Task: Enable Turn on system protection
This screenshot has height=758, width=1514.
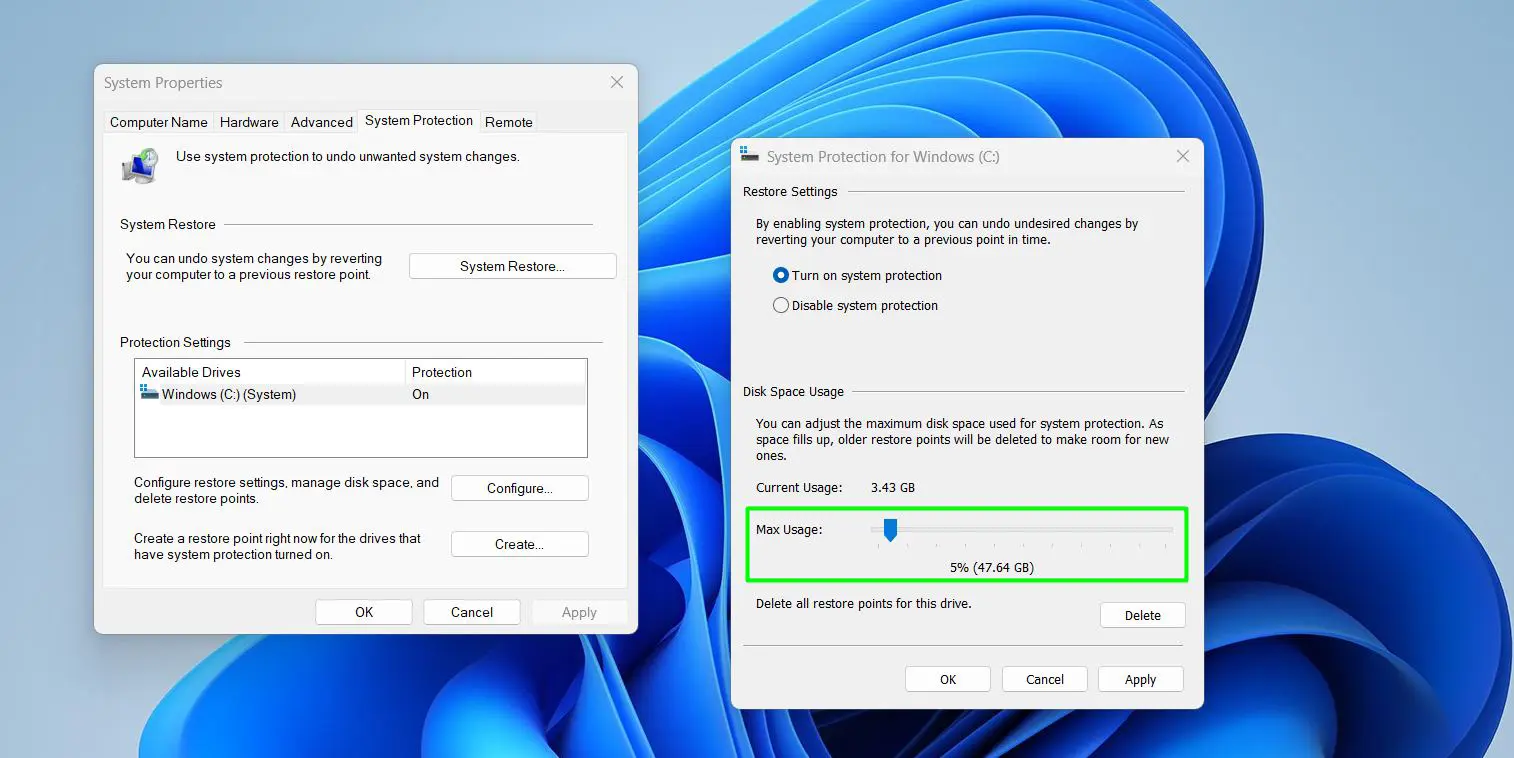Action: coord(781,275)
